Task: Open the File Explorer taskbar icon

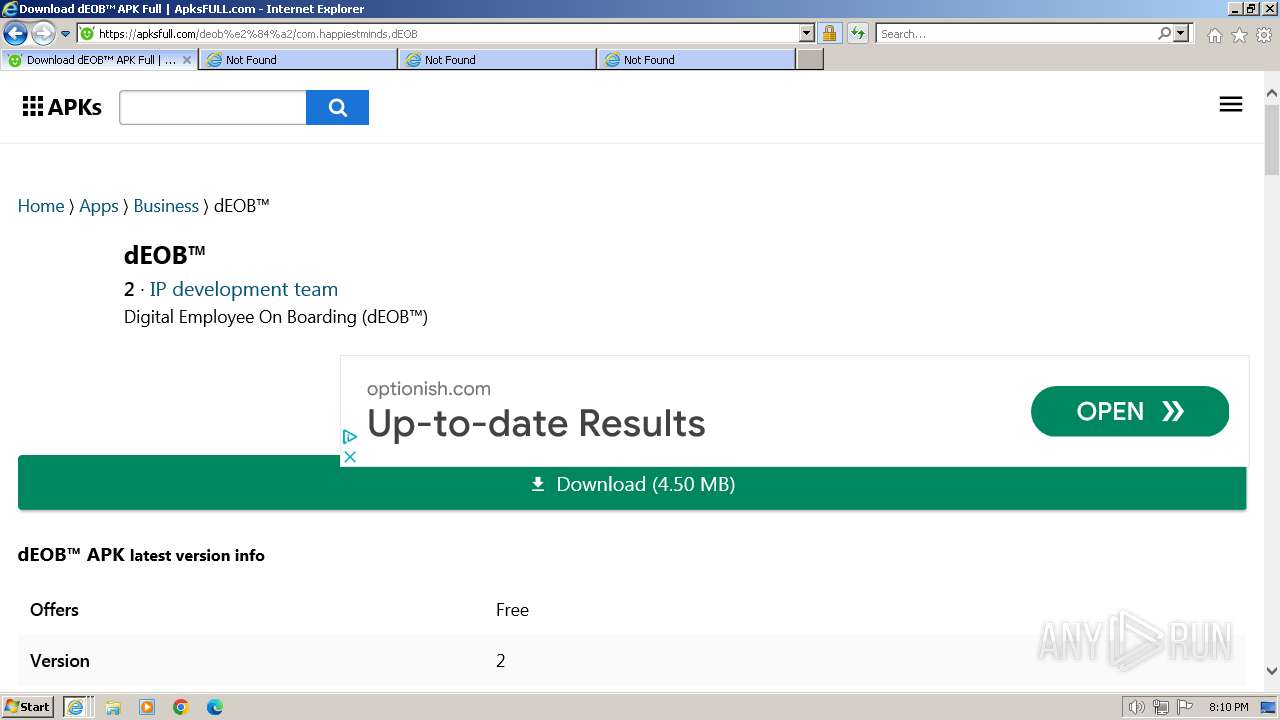Action: (113, 707)
